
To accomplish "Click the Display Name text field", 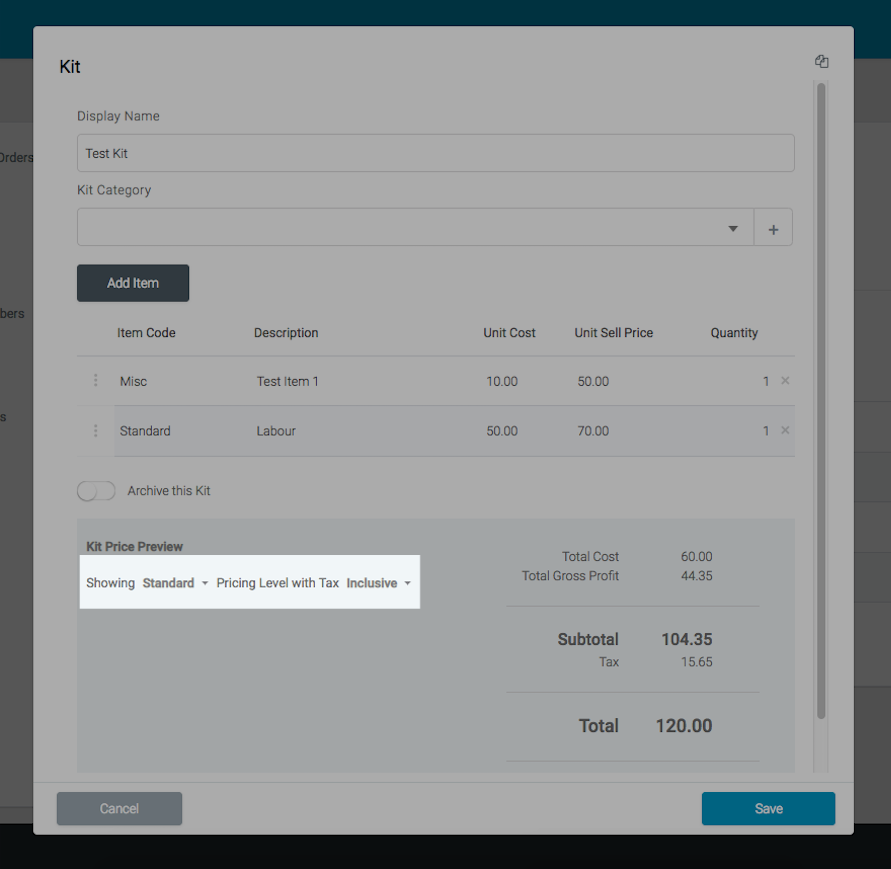I will 435,154.
